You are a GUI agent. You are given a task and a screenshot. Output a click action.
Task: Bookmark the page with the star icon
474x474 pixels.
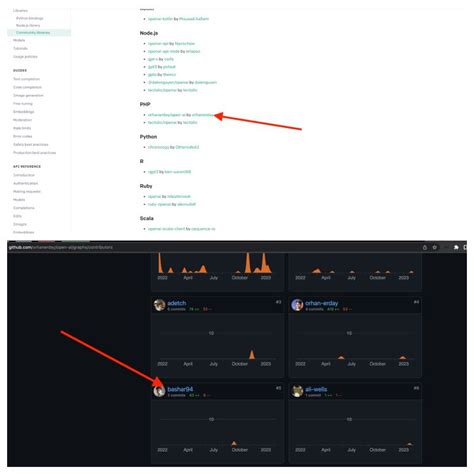[435, 247]
